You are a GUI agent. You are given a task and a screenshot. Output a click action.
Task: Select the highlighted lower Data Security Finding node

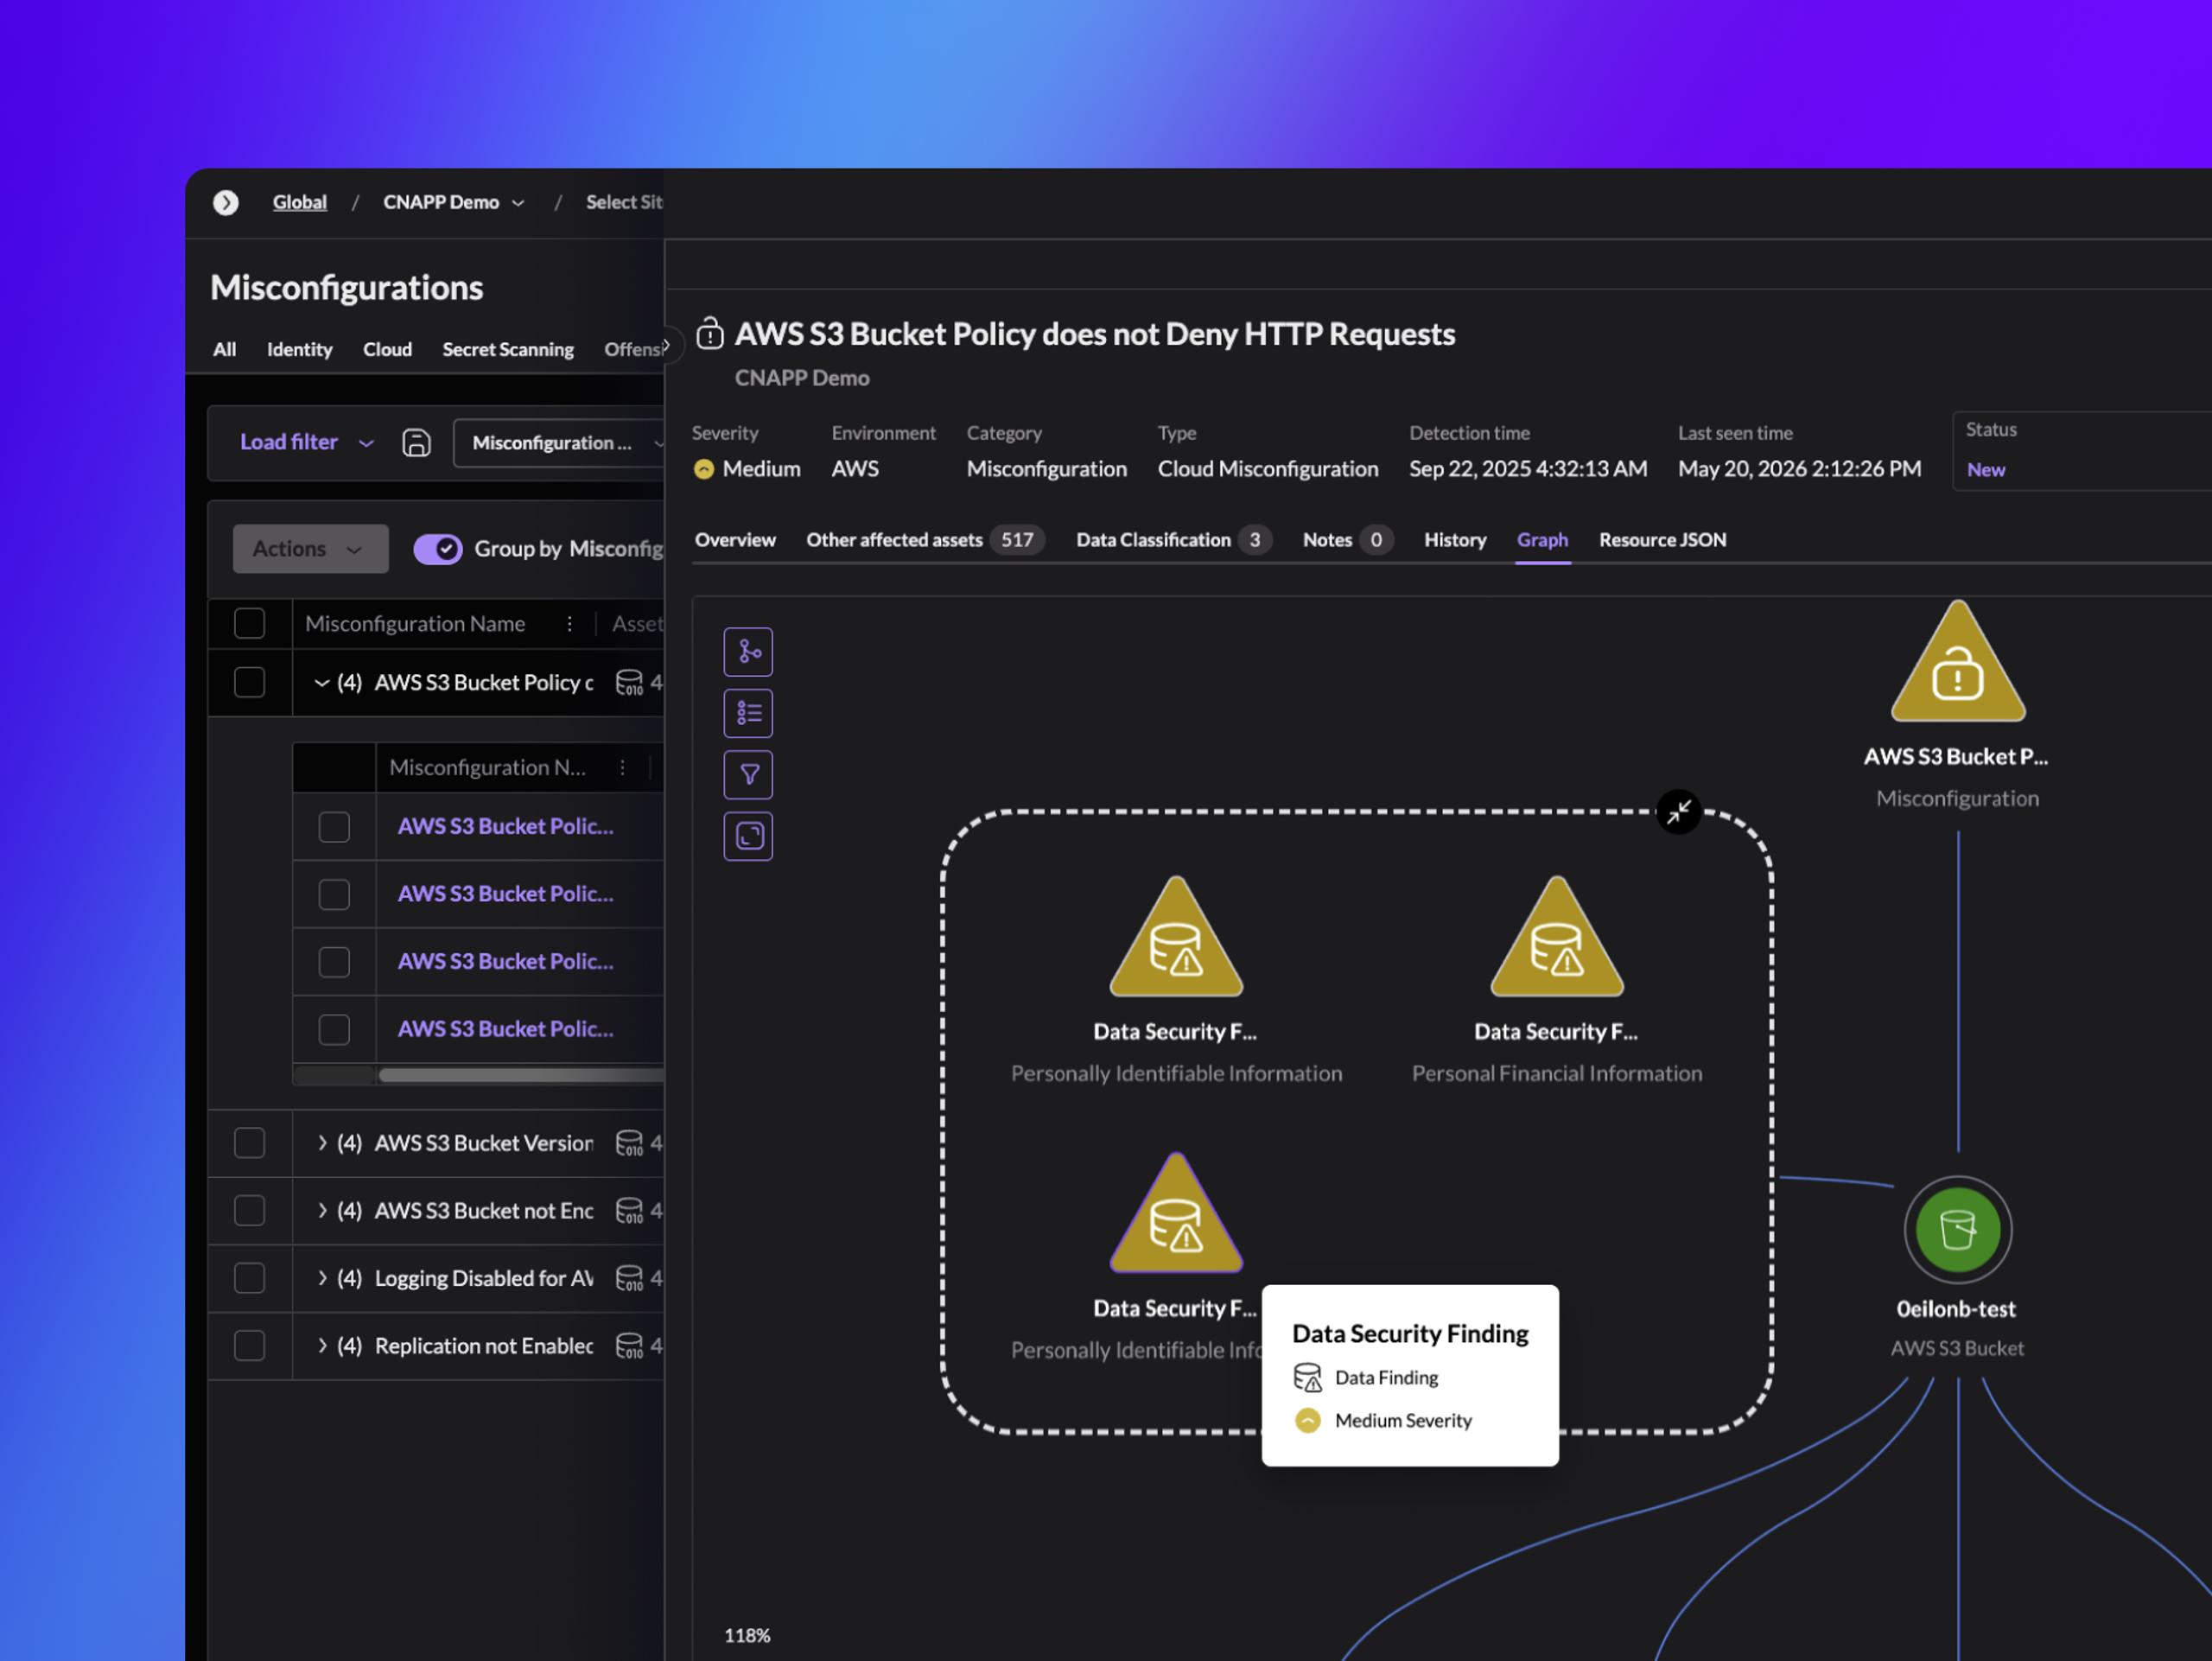[1176, 1215]
